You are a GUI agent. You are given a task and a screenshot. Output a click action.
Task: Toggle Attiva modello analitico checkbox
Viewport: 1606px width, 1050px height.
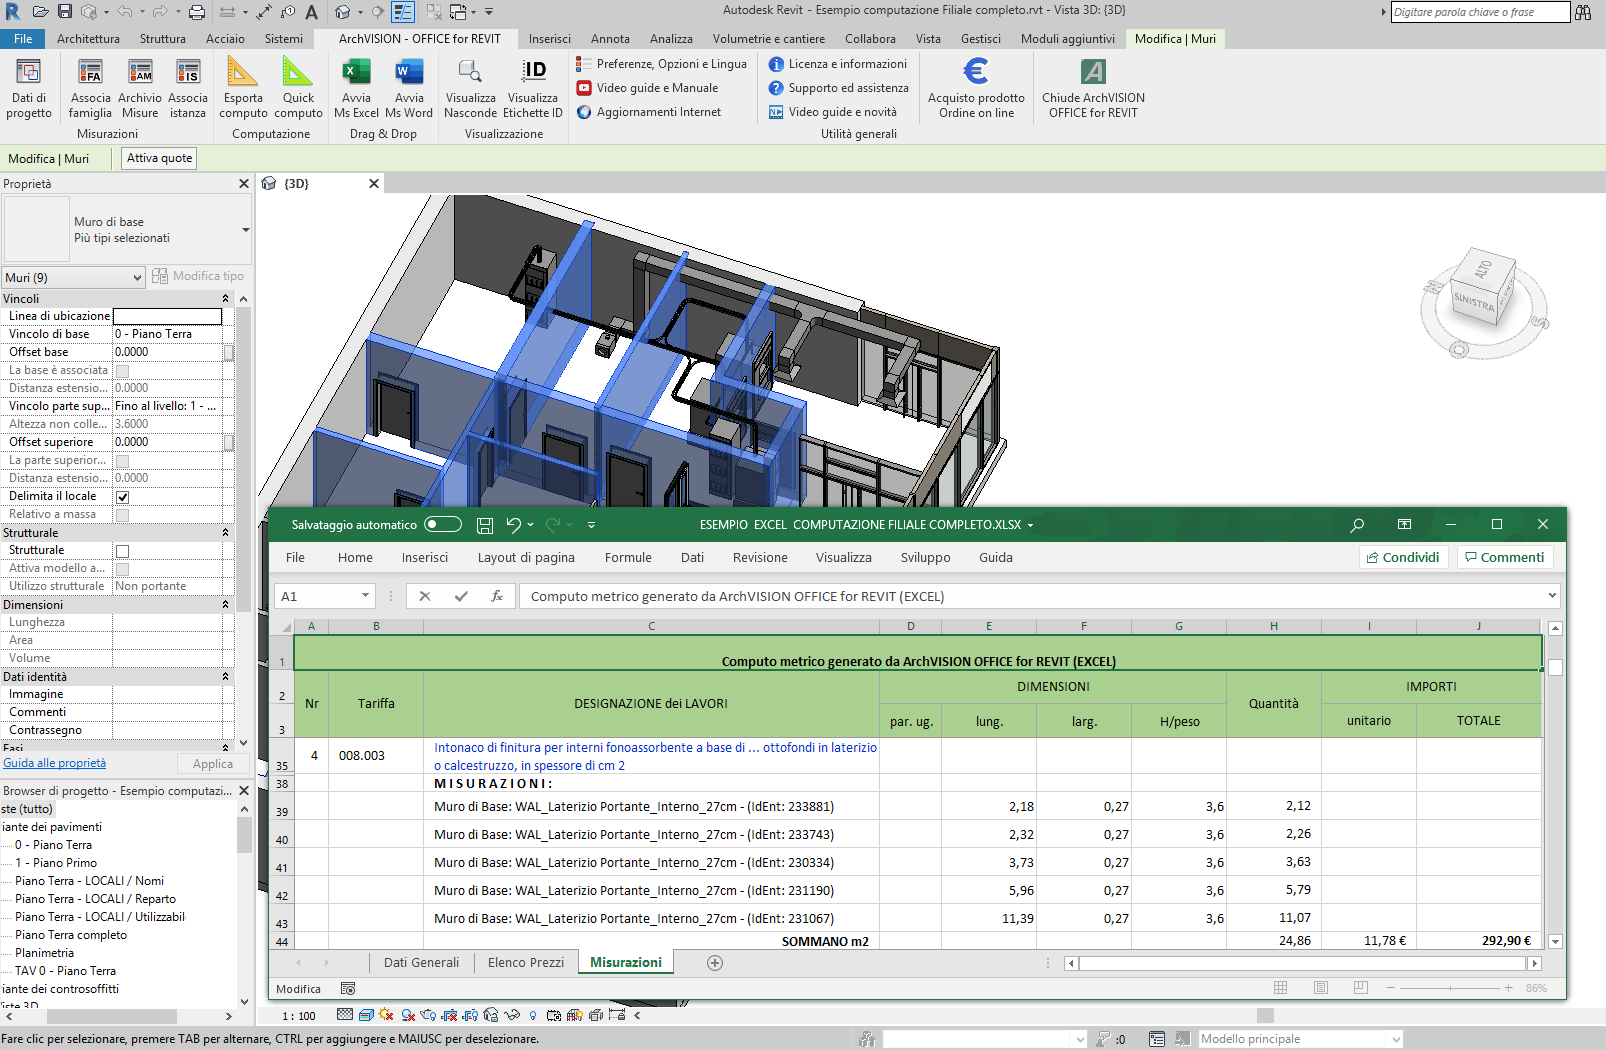click(122, 569)
